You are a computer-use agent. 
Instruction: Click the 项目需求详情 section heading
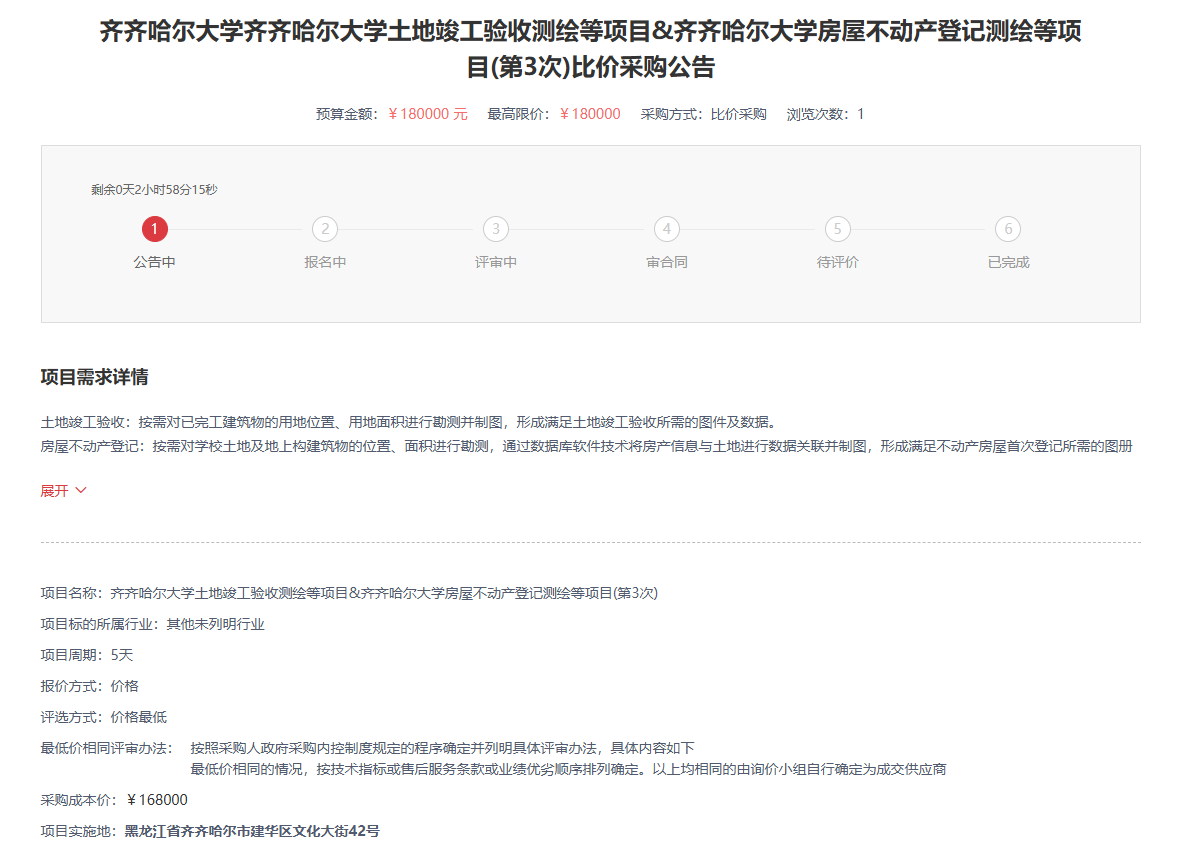click(94, 377)
